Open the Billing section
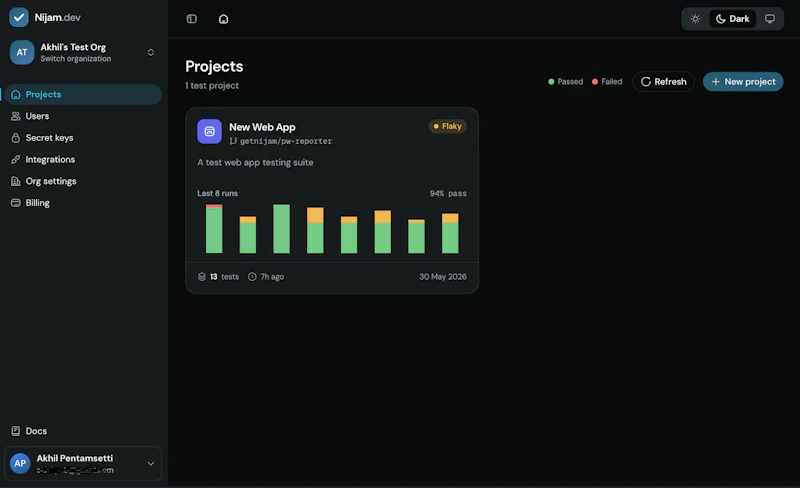Screen dimensions: 800x488 pos(82,203)
